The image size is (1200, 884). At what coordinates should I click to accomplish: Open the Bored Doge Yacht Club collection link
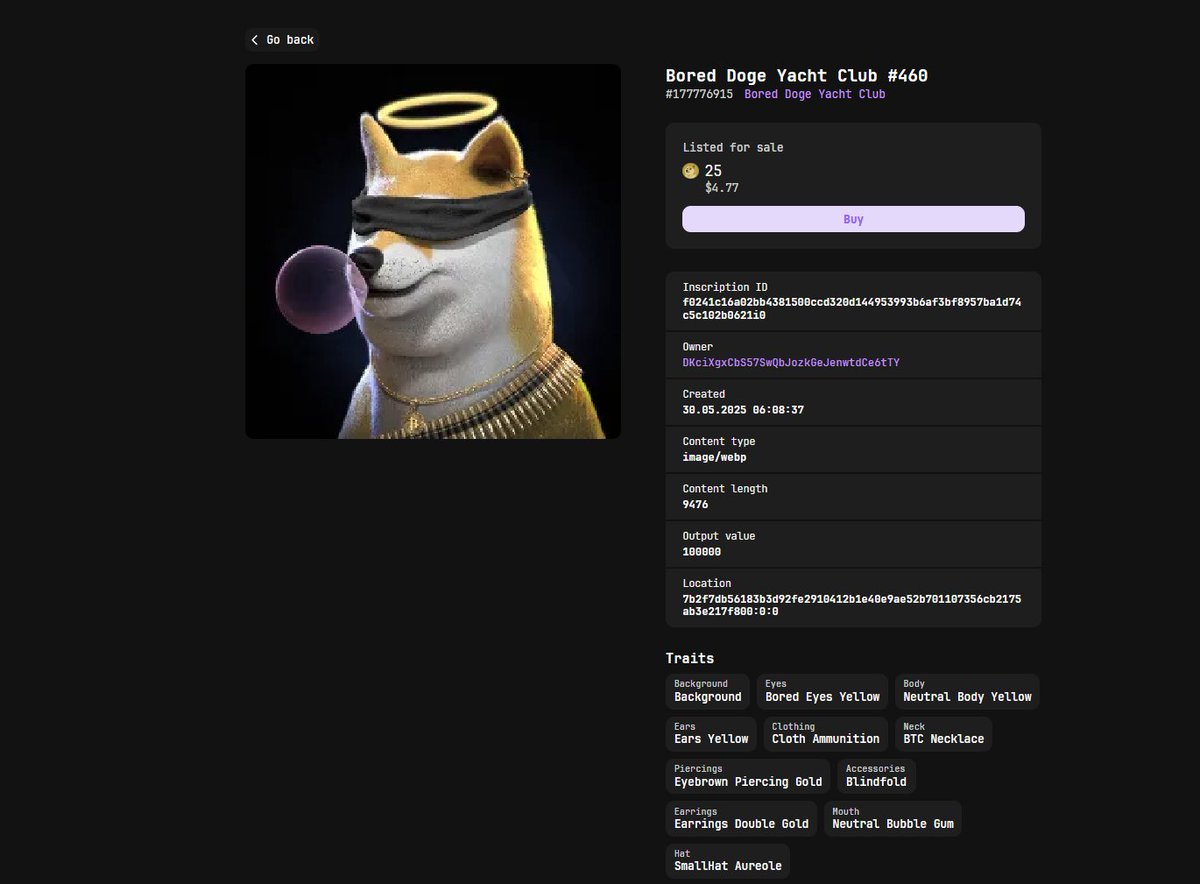click(x=814, y=94)
